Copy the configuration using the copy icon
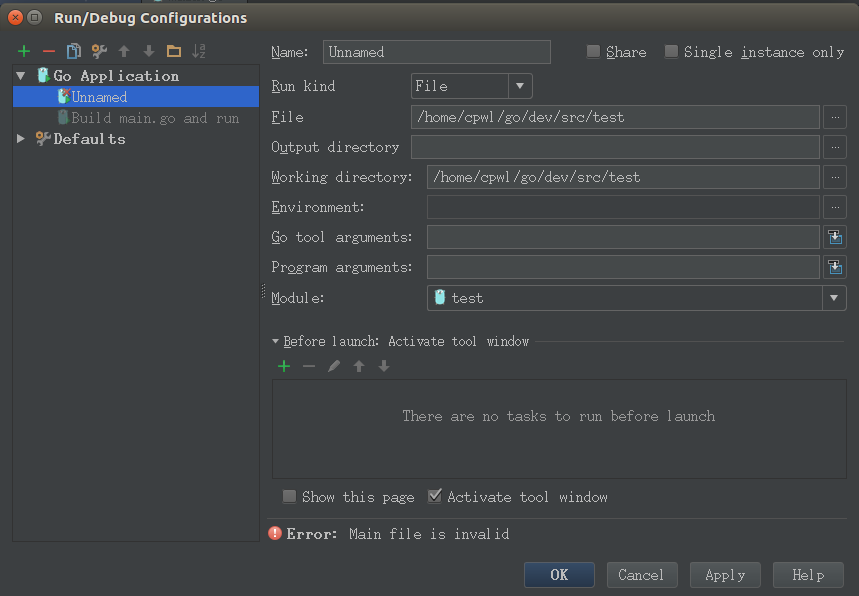The image size is (859, 596). (73, 51)
